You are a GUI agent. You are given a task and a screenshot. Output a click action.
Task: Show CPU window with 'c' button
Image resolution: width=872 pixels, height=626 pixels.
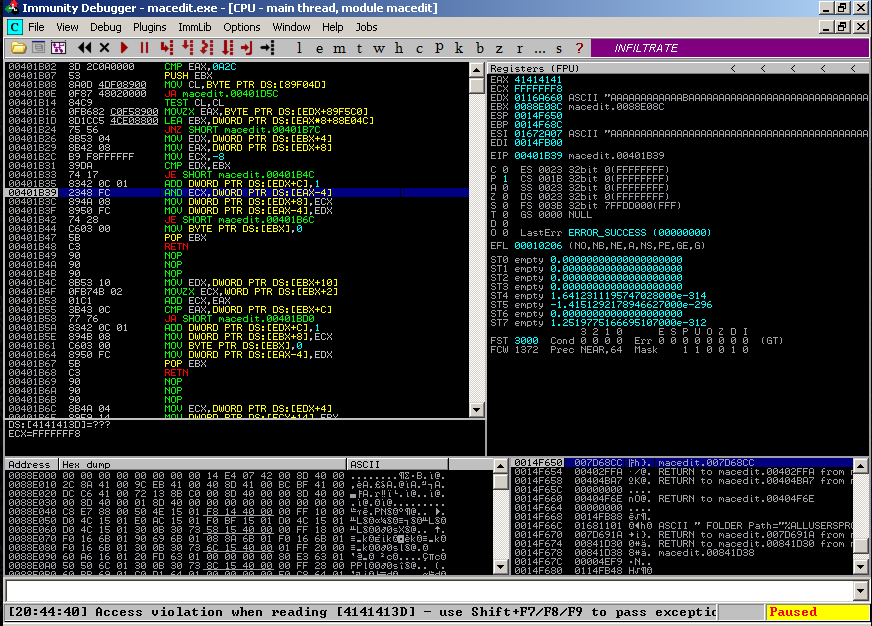pos(419,48)
